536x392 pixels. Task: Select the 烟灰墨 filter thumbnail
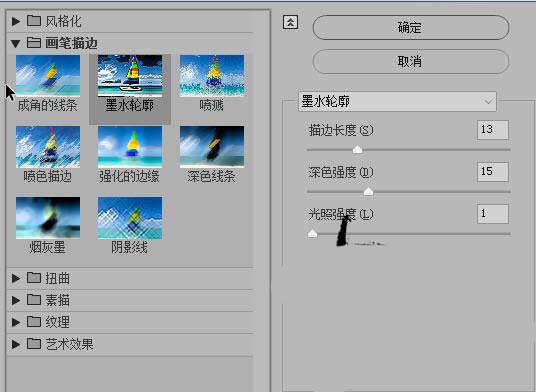(x=48, y=217)
